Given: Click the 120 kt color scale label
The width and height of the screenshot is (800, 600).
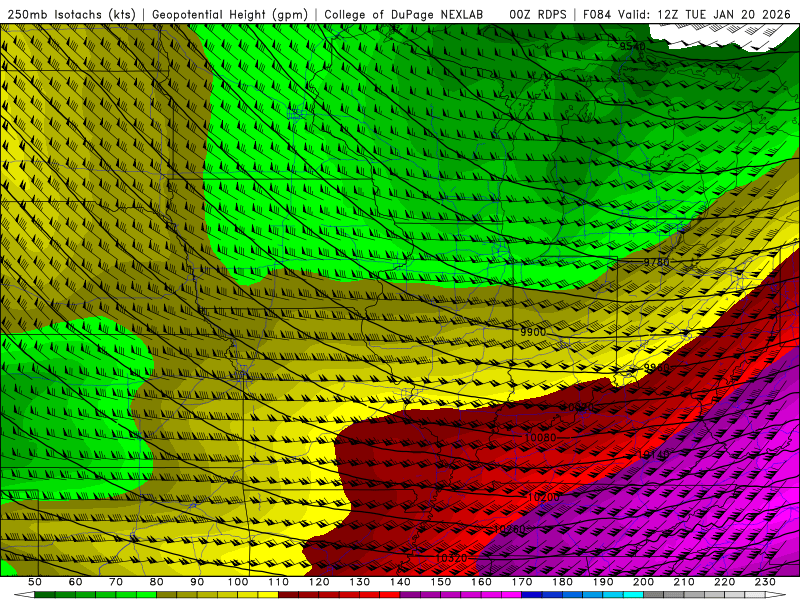Looking at the screenshot, I should 319,582.
